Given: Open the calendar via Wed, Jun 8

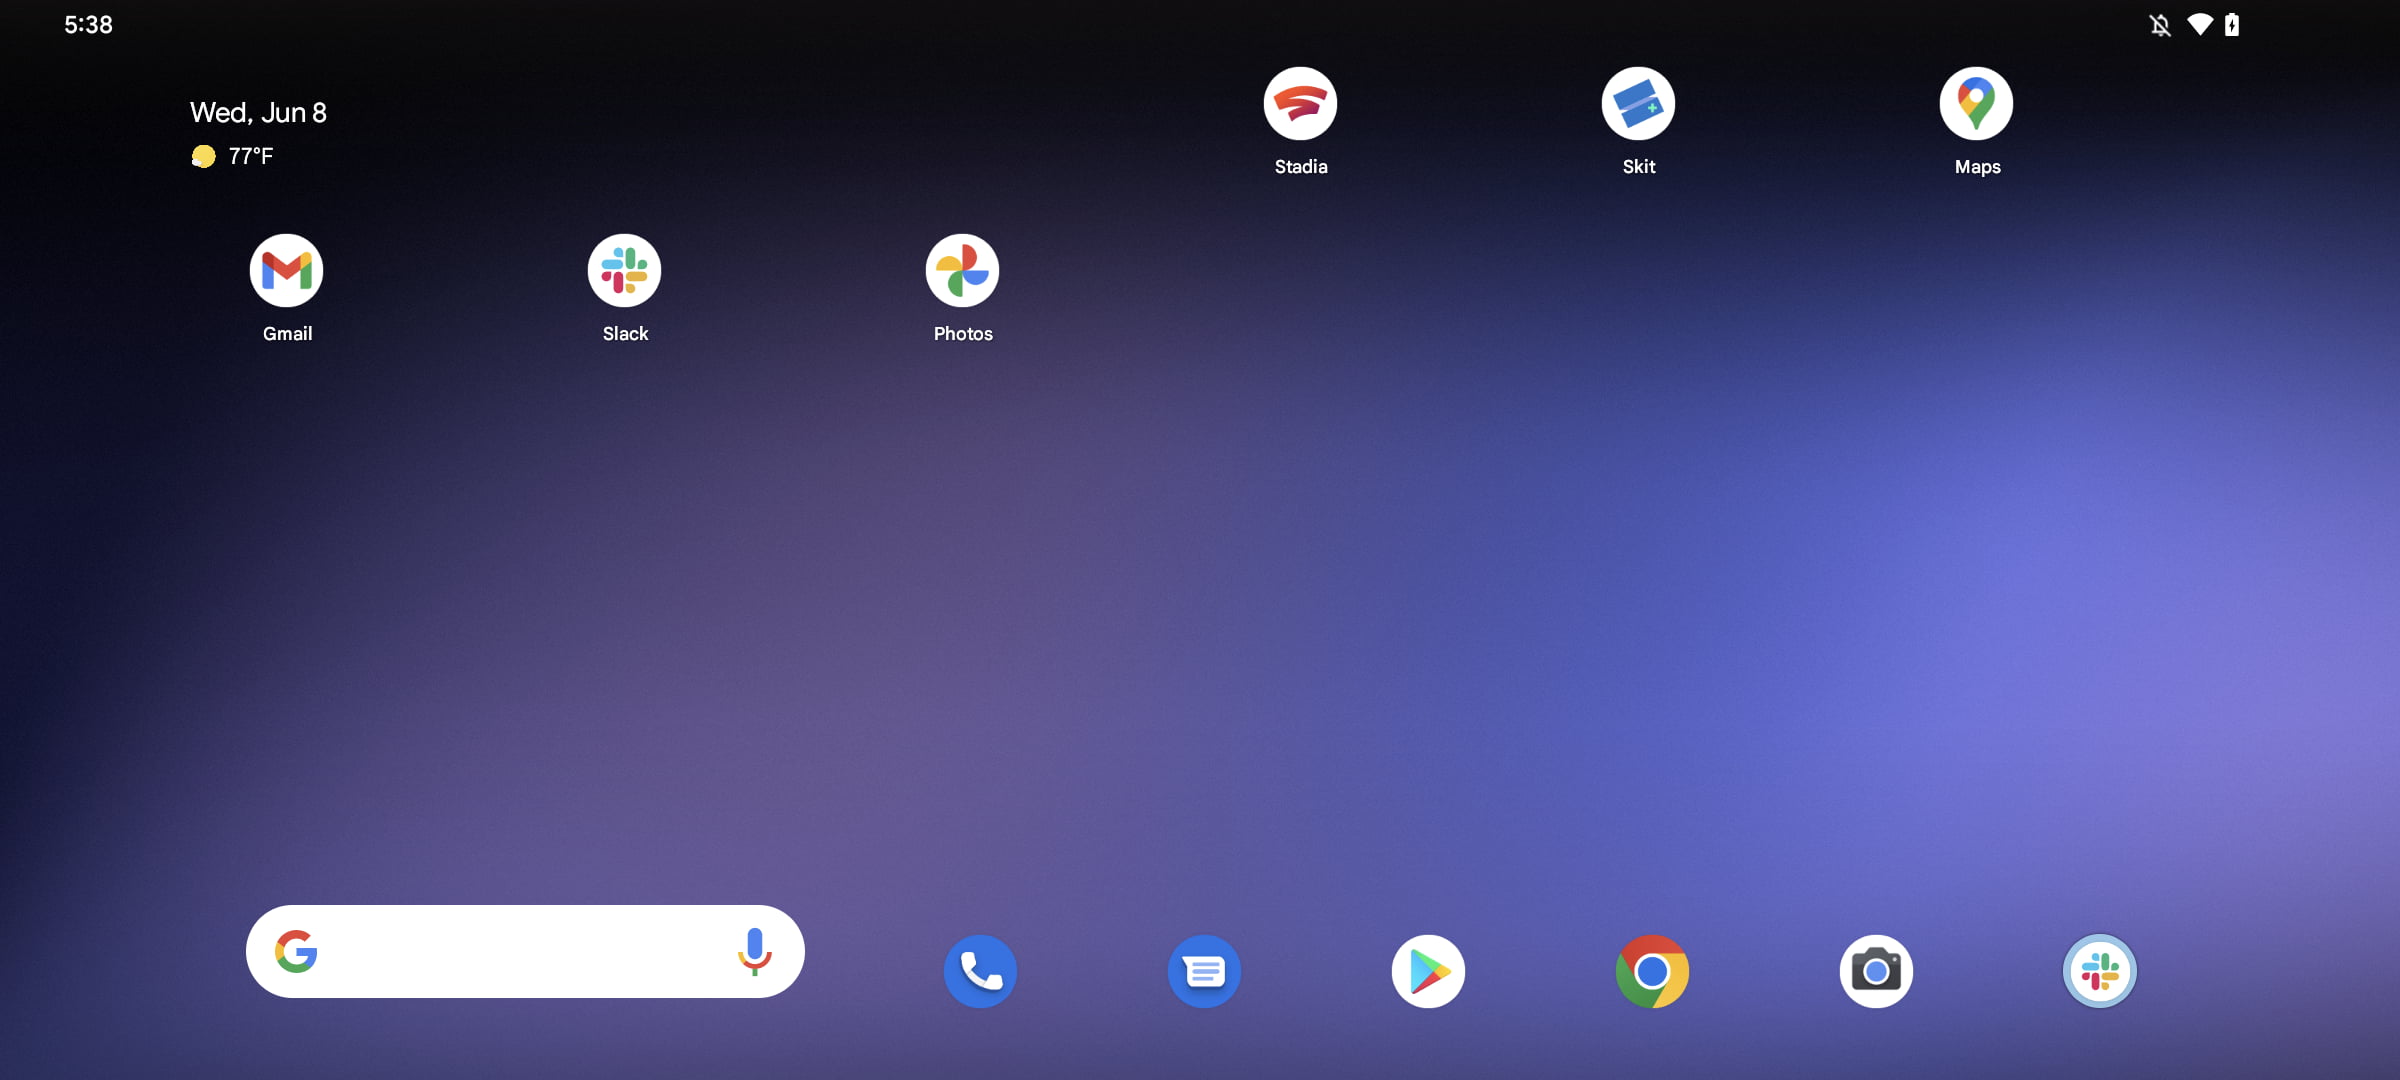Looking at the screenshot, I should 258,112.
